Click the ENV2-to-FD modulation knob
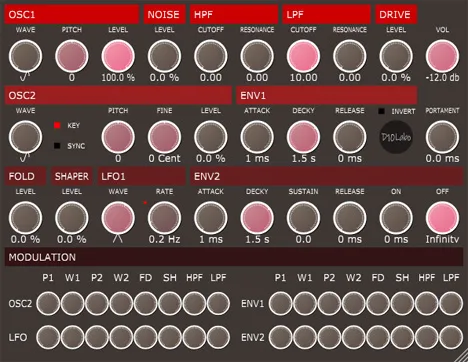 pyautogui.click(x=378, y=337)
